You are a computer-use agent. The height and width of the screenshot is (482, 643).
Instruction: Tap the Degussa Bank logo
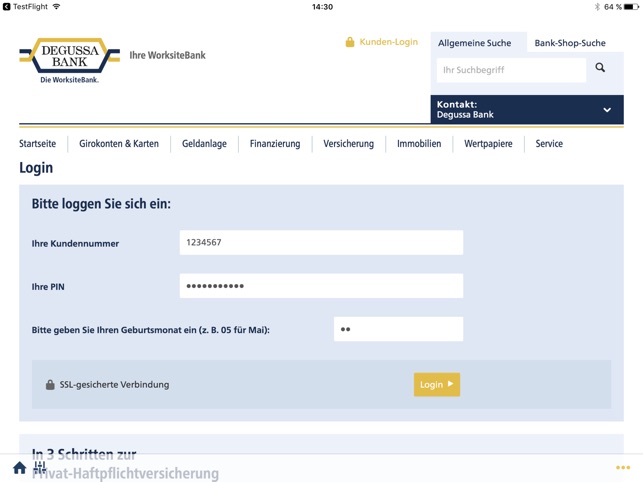70,60
